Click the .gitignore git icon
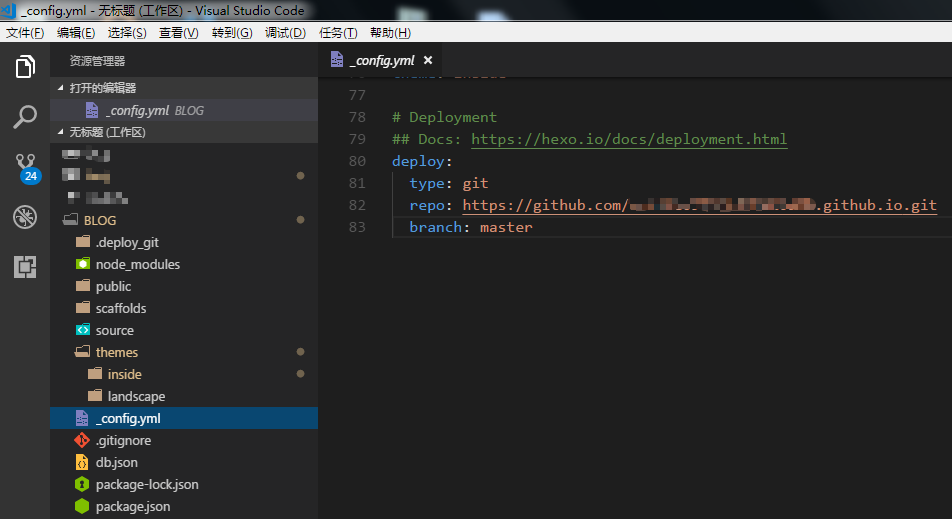Viewport: 952px width, 519px height. (x=82, y=440)
